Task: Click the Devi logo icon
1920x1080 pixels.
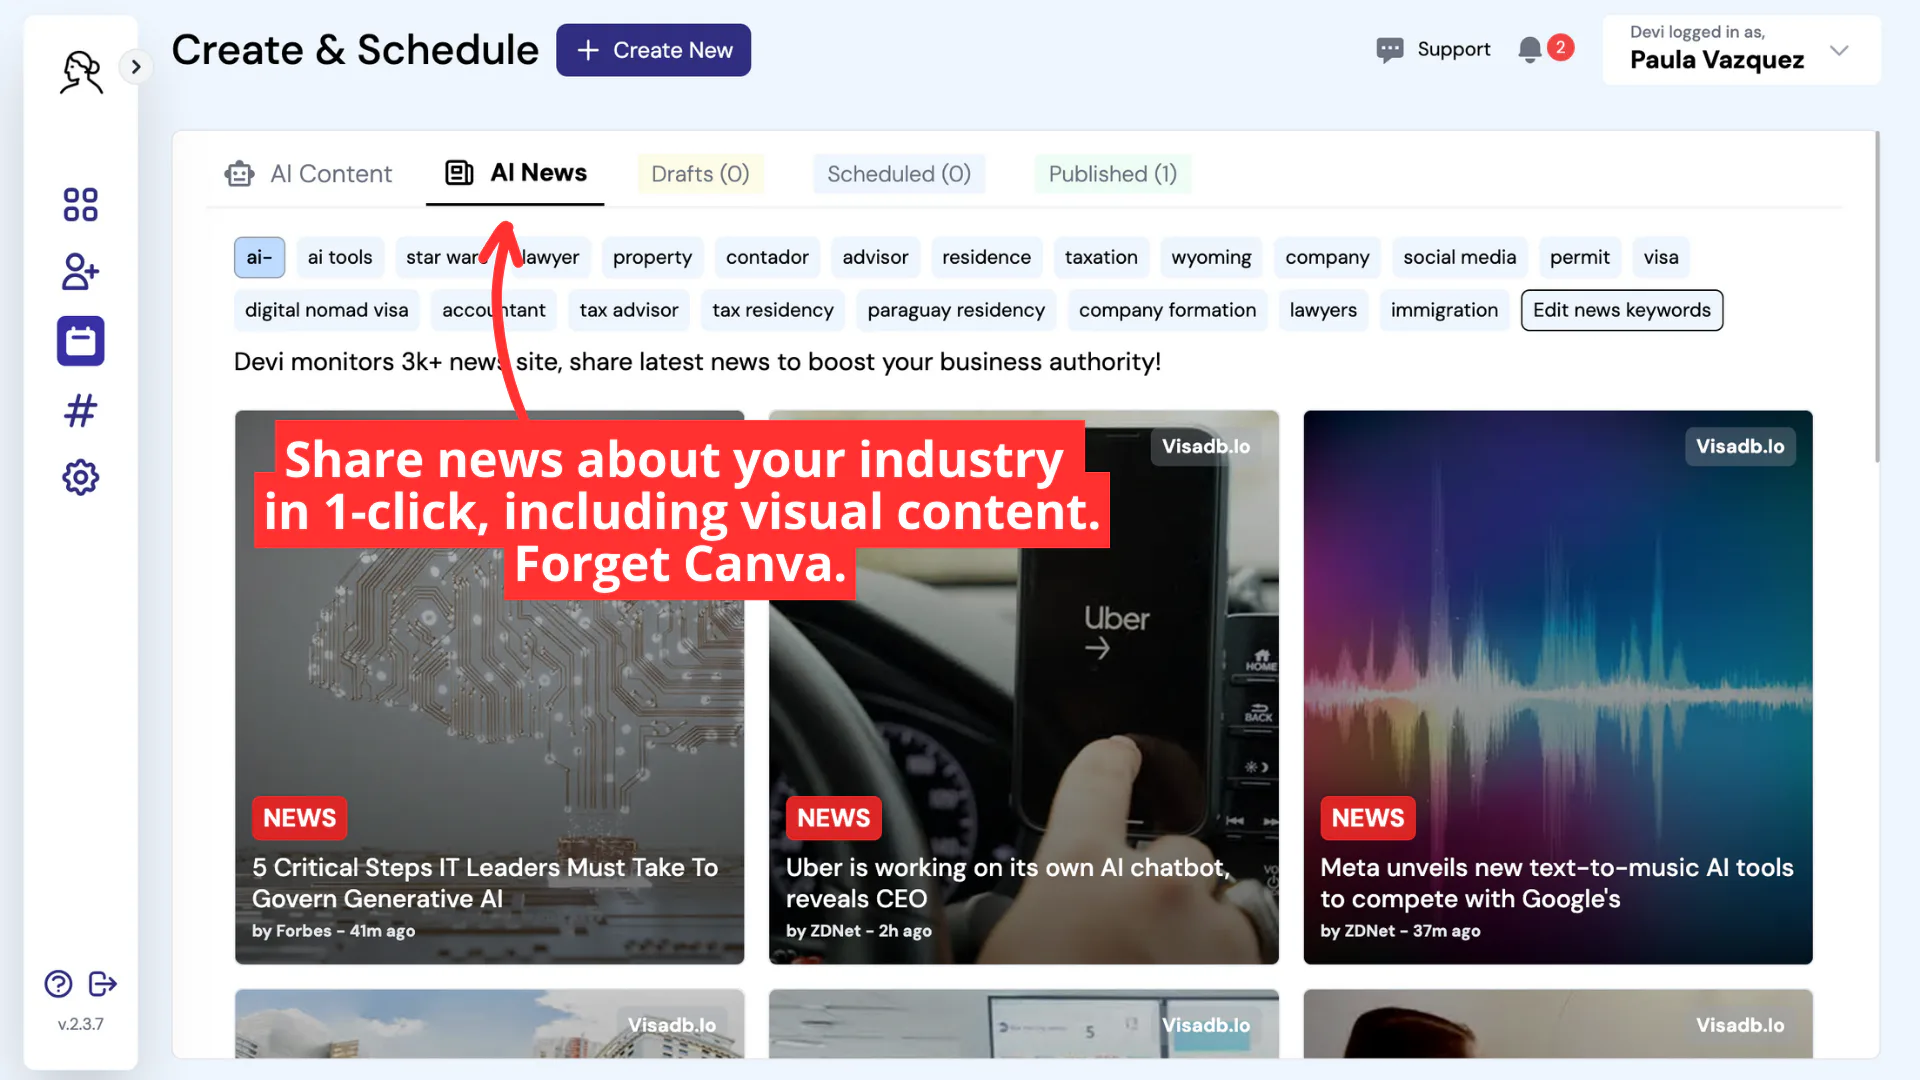Action: (x=81, y=72)
